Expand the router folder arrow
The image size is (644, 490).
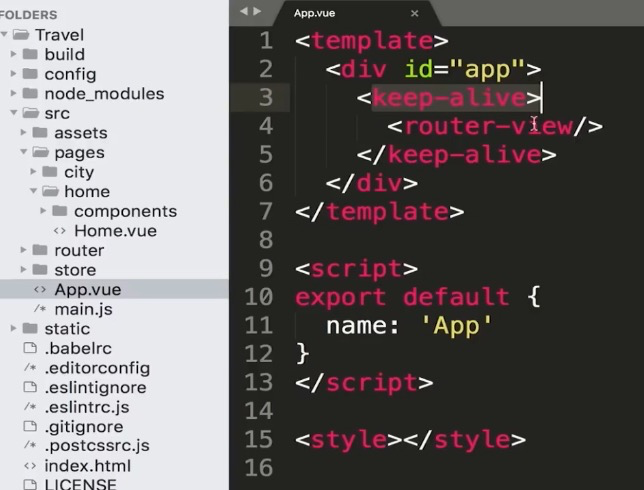pos(23,250)
